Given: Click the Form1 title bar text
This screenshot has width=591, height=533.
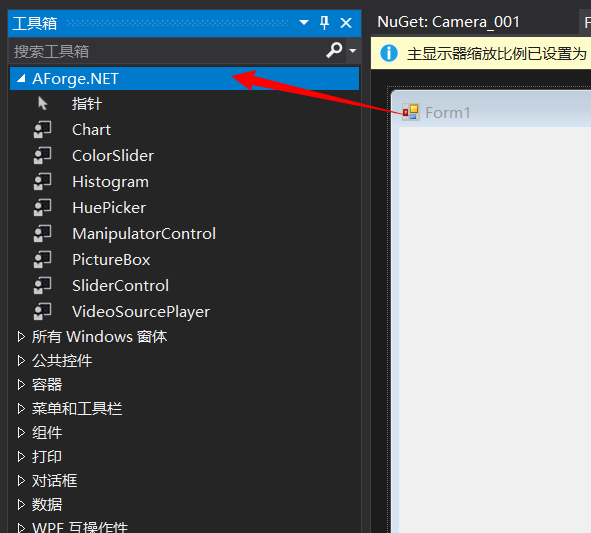Looking at the screenshot, I should [x=448, y=113].
